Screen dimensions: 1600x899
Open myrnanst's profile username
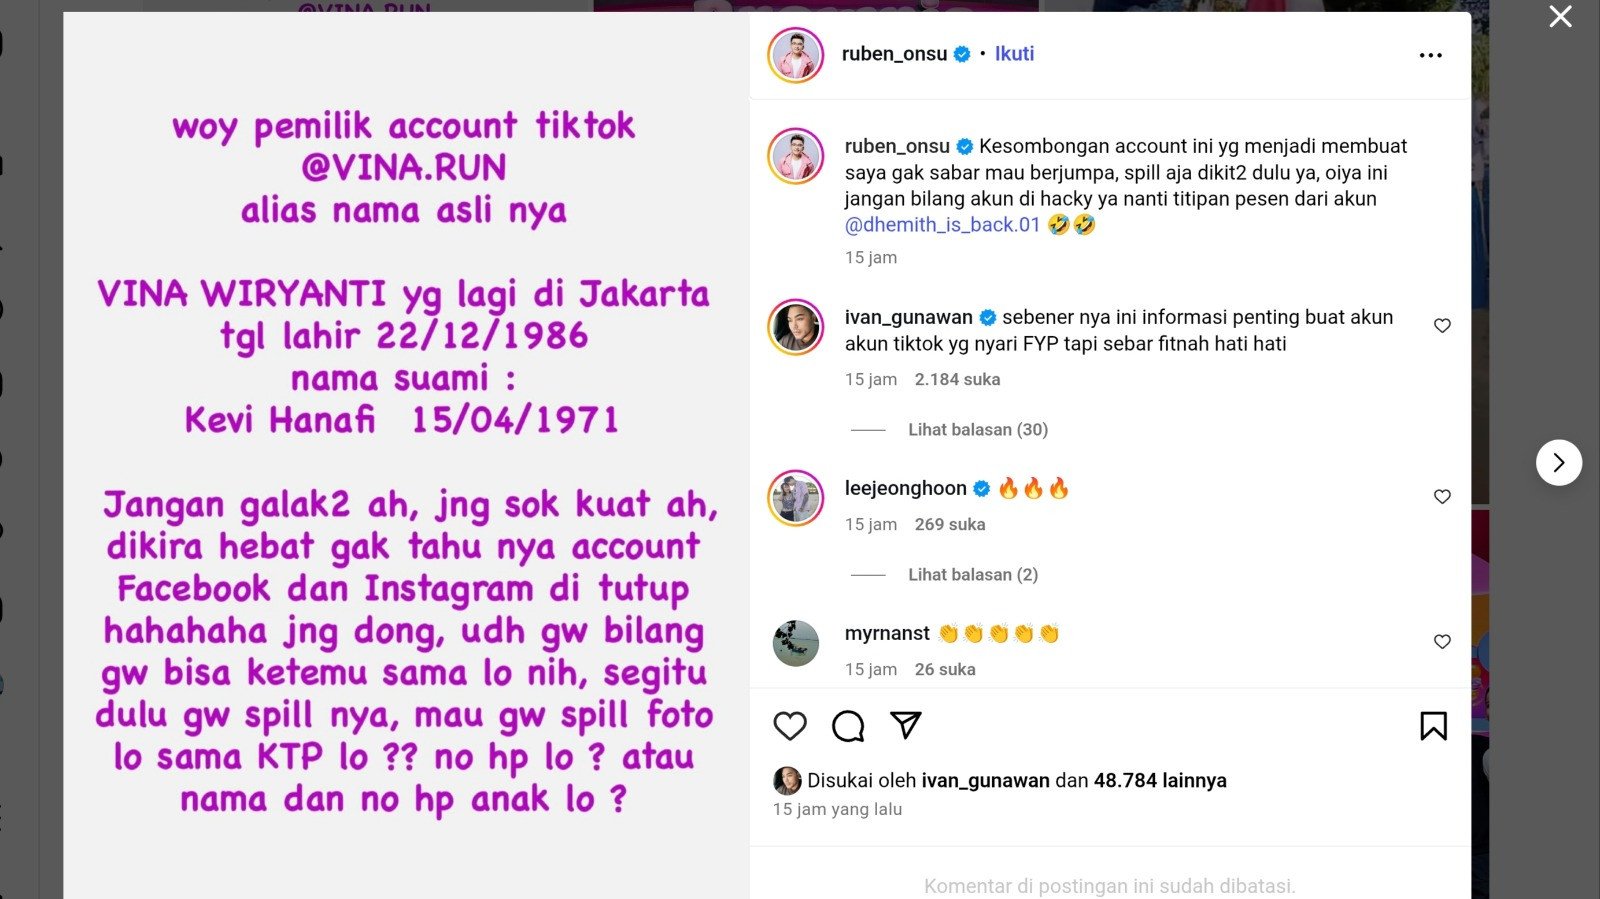(x=887, y=633)
